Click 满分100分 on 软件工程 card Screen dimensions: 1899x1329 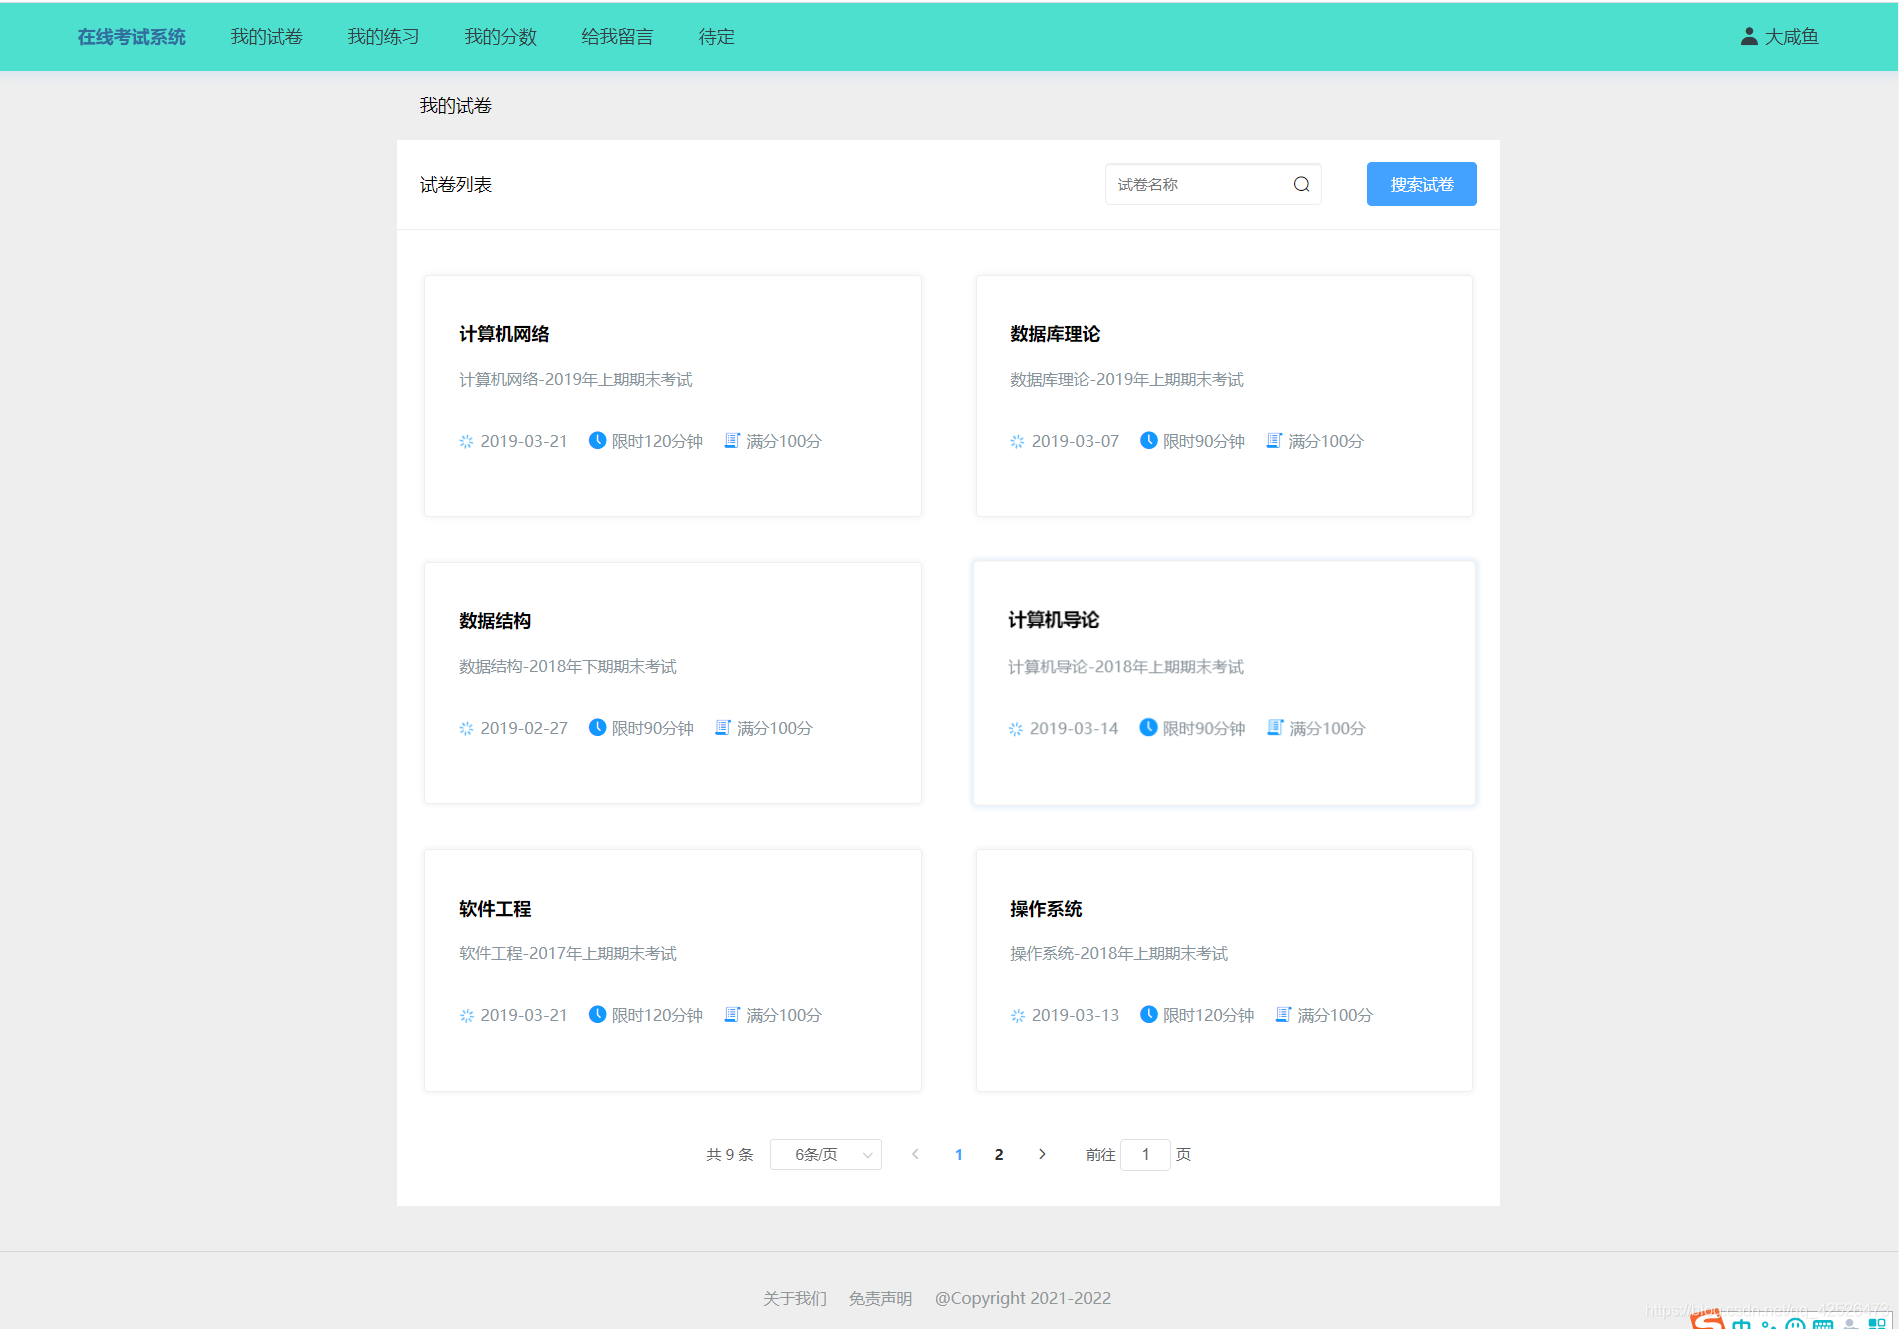click(784, 1015)
